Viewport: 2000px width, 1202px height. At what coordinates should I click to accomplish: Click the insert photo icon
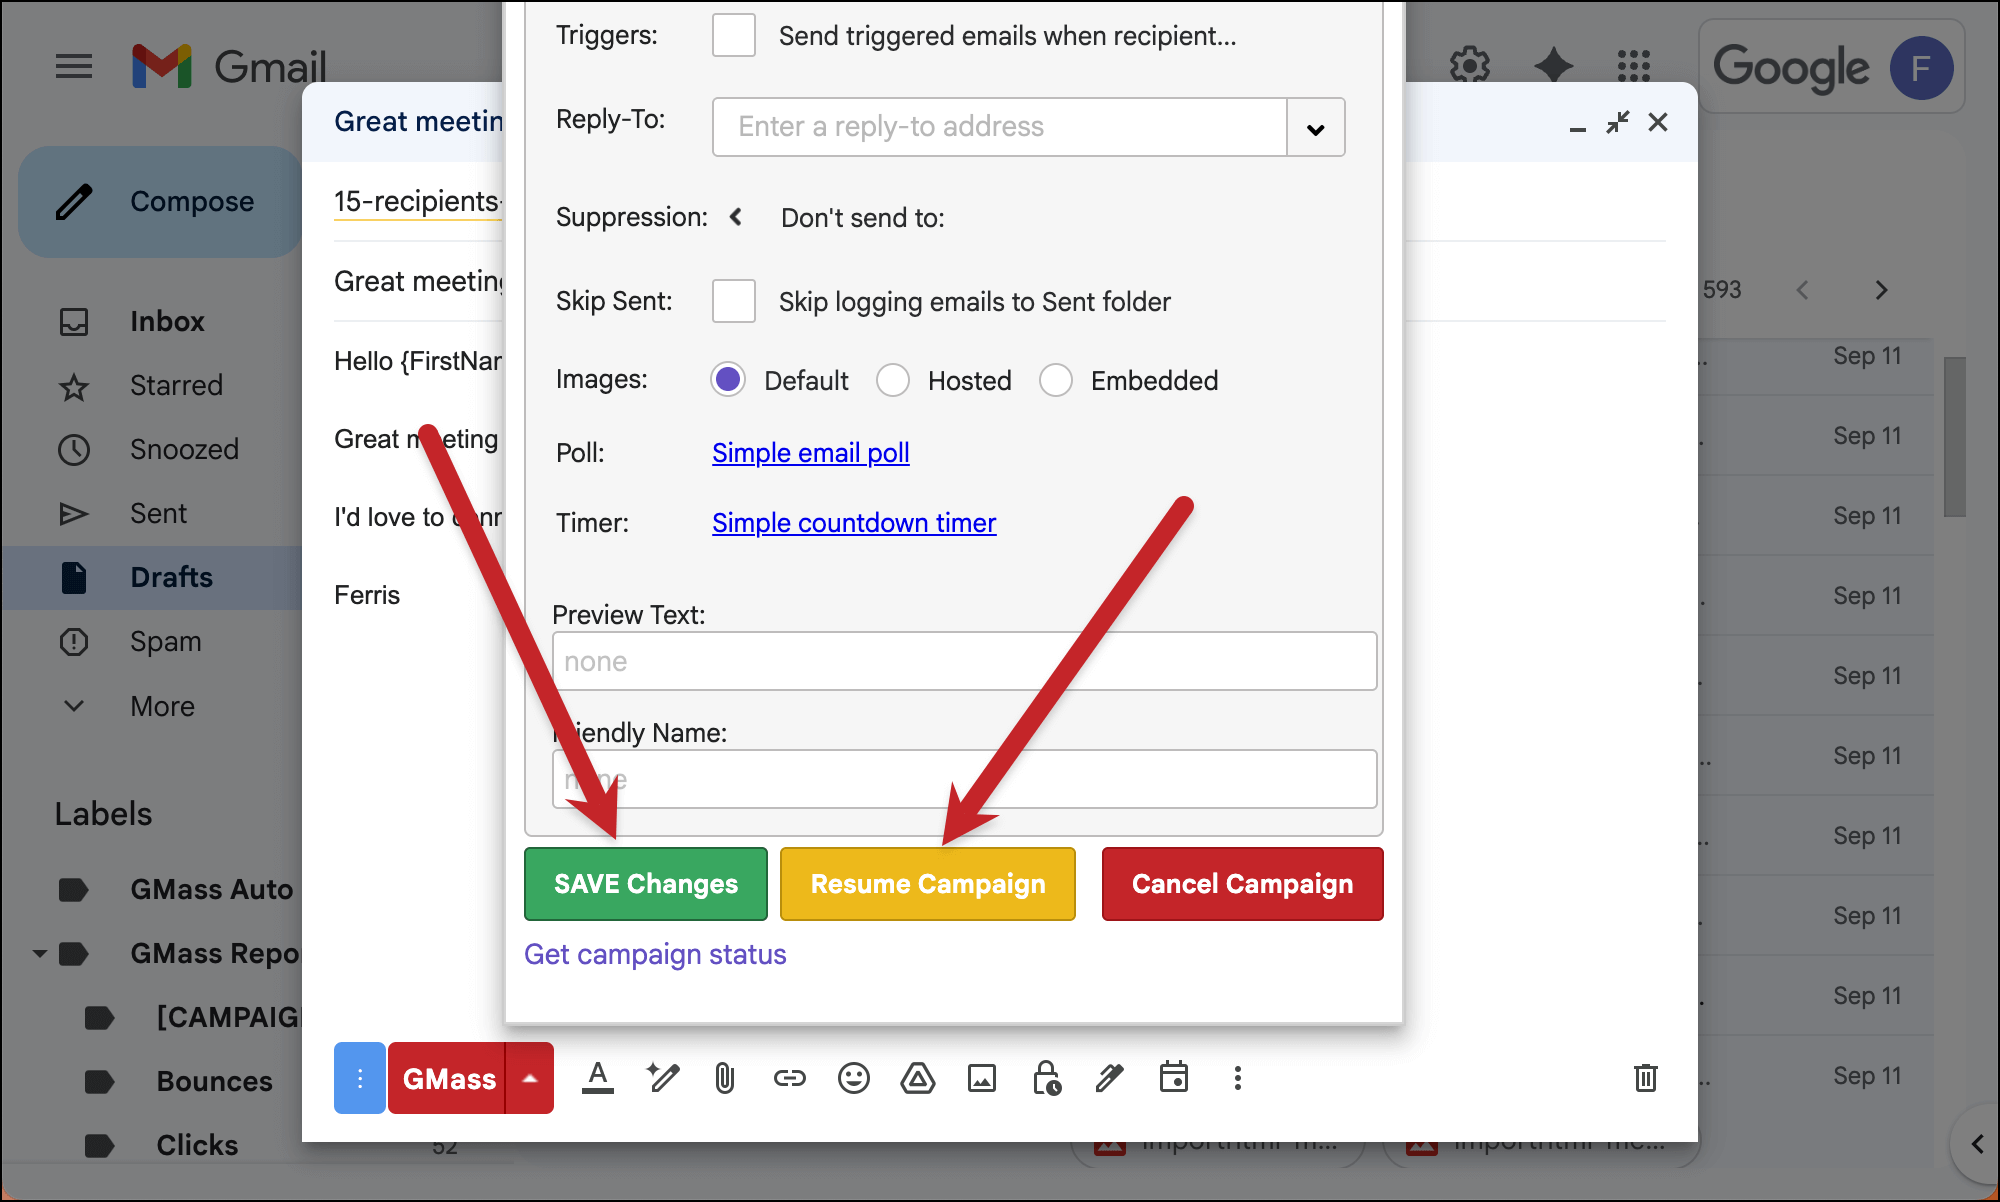click(x=981, y=1078)
